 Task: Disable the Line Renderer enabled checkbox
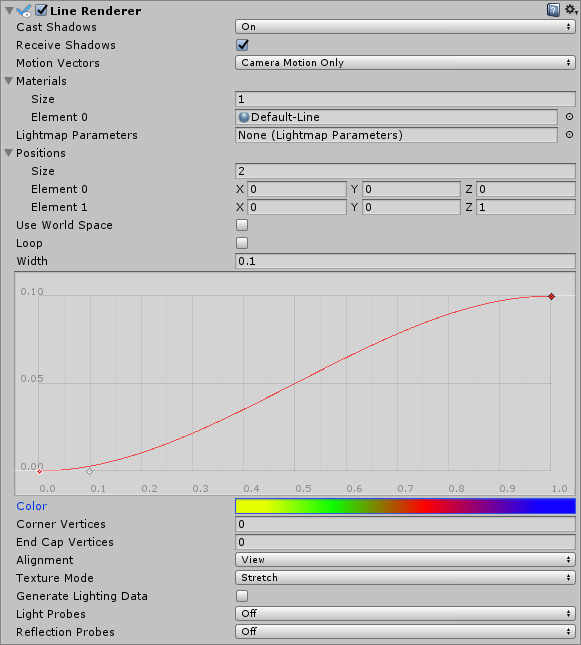tap(42, 10)
